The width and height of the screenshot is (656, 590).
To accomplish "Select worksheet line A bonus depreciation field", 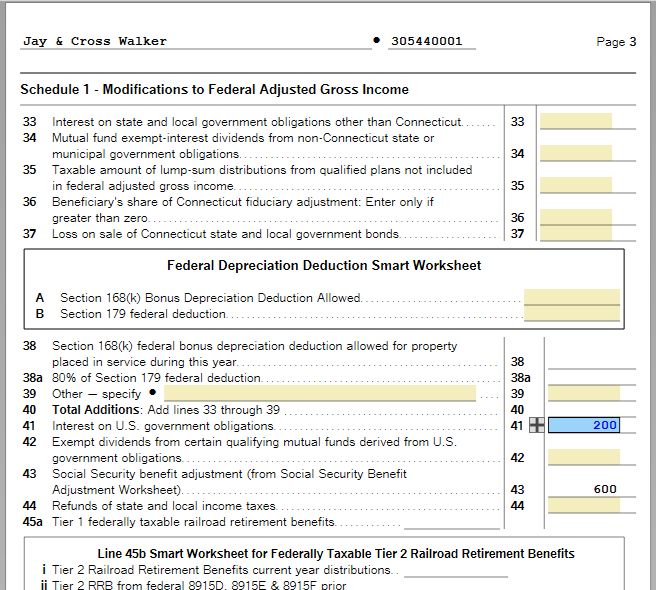I will coord(572,297).
